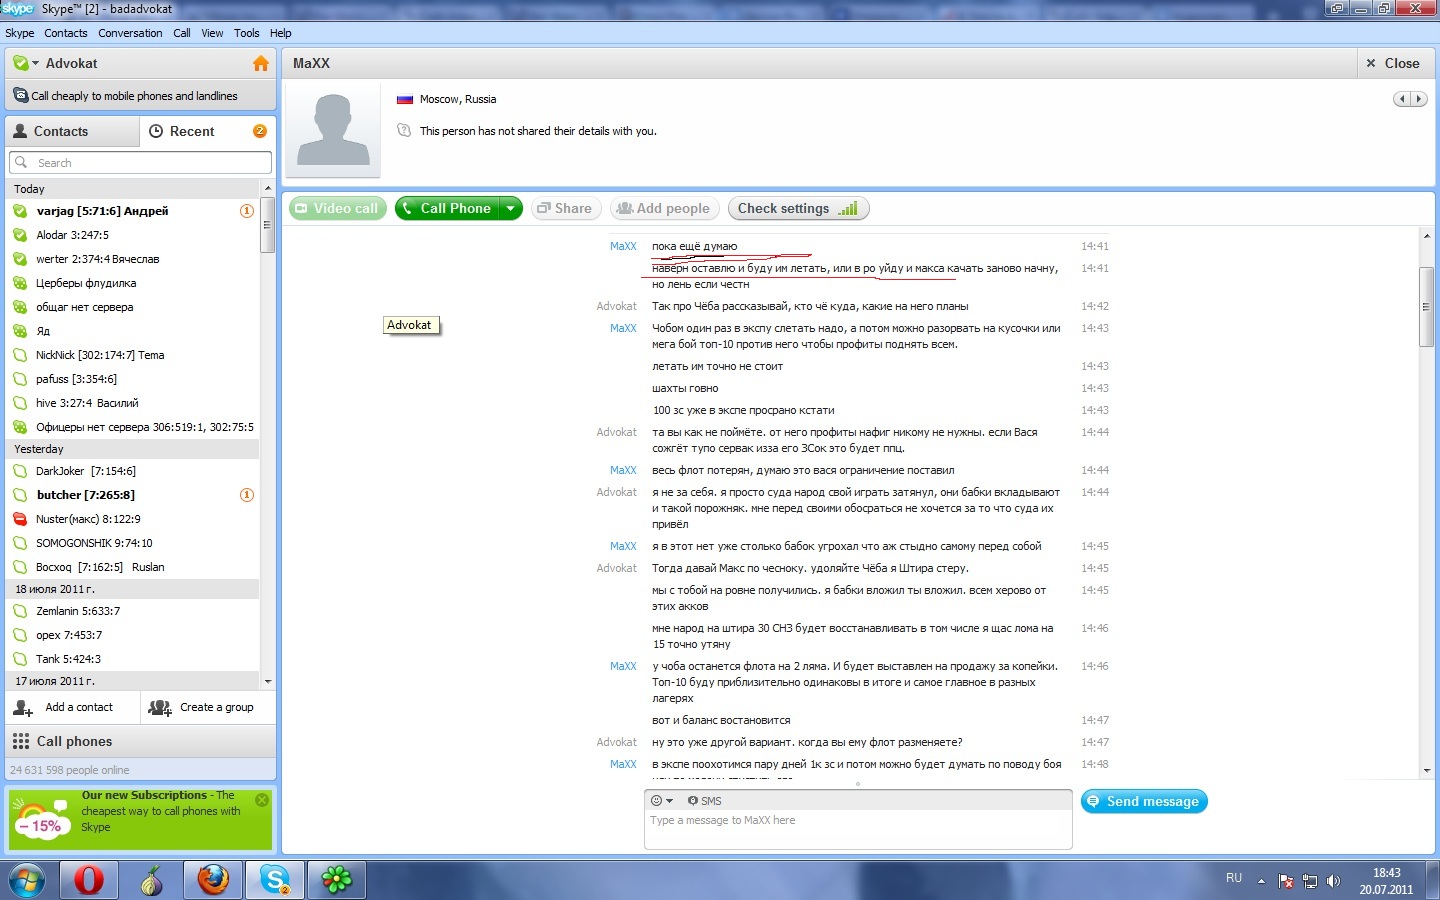Close the subscriptions advertisement banner

coord(262,799)
